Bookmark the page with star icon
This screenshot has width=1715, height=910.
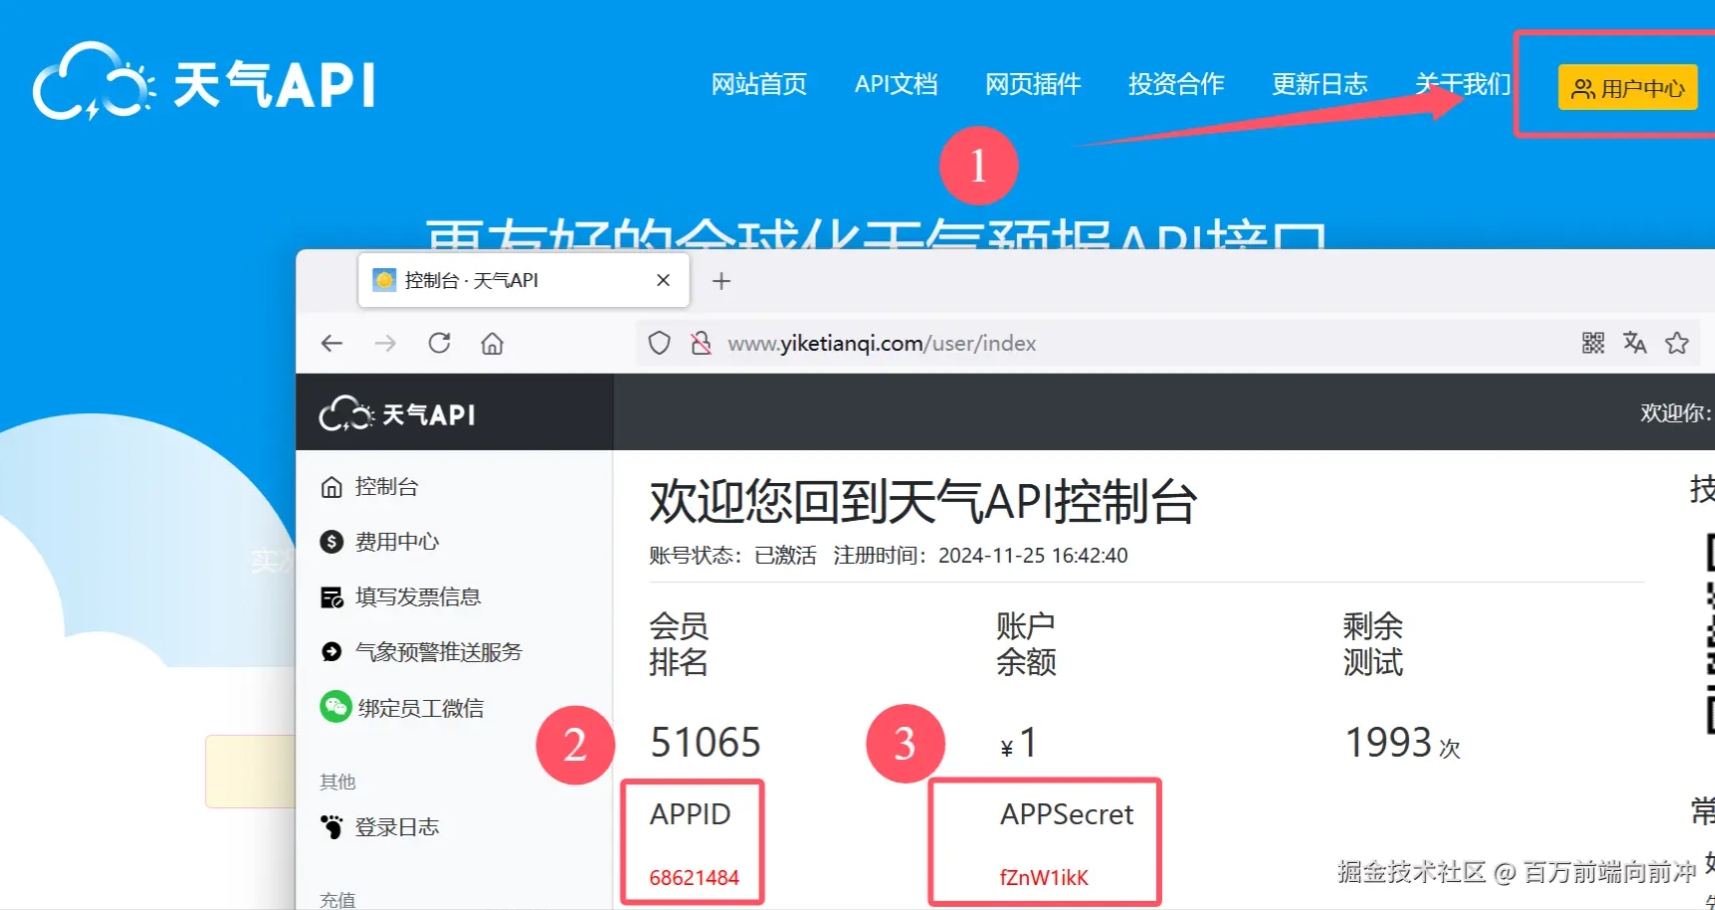1677,343
